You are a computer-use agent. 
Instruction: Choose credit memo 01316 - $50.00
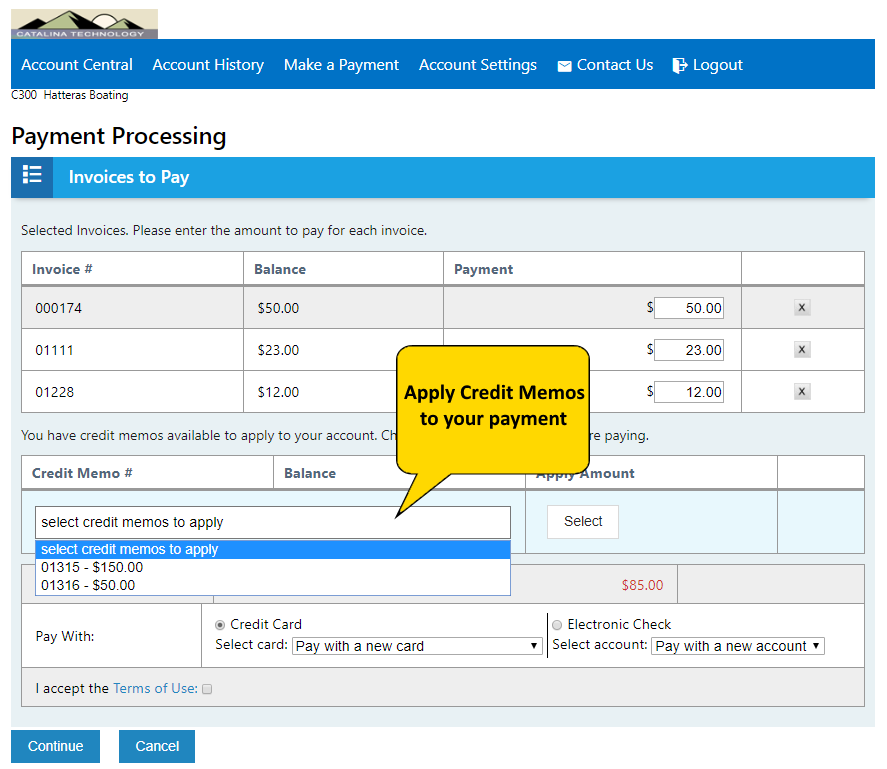[x=273, y=585]
